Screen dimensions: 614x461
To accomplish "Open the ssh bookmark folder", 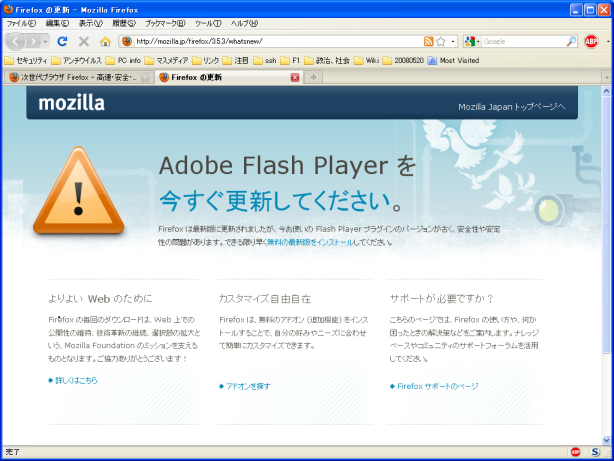I will point(265,60).
